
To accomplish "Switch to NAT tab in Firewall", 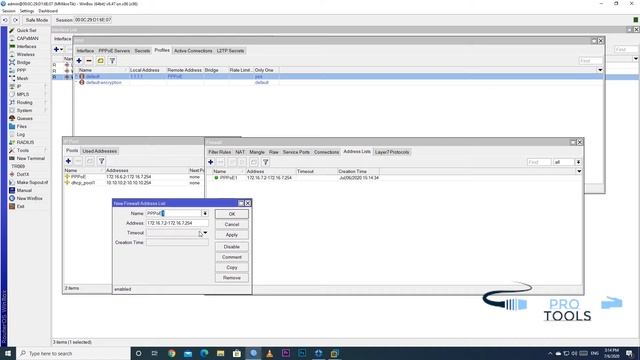I will 240,152.
